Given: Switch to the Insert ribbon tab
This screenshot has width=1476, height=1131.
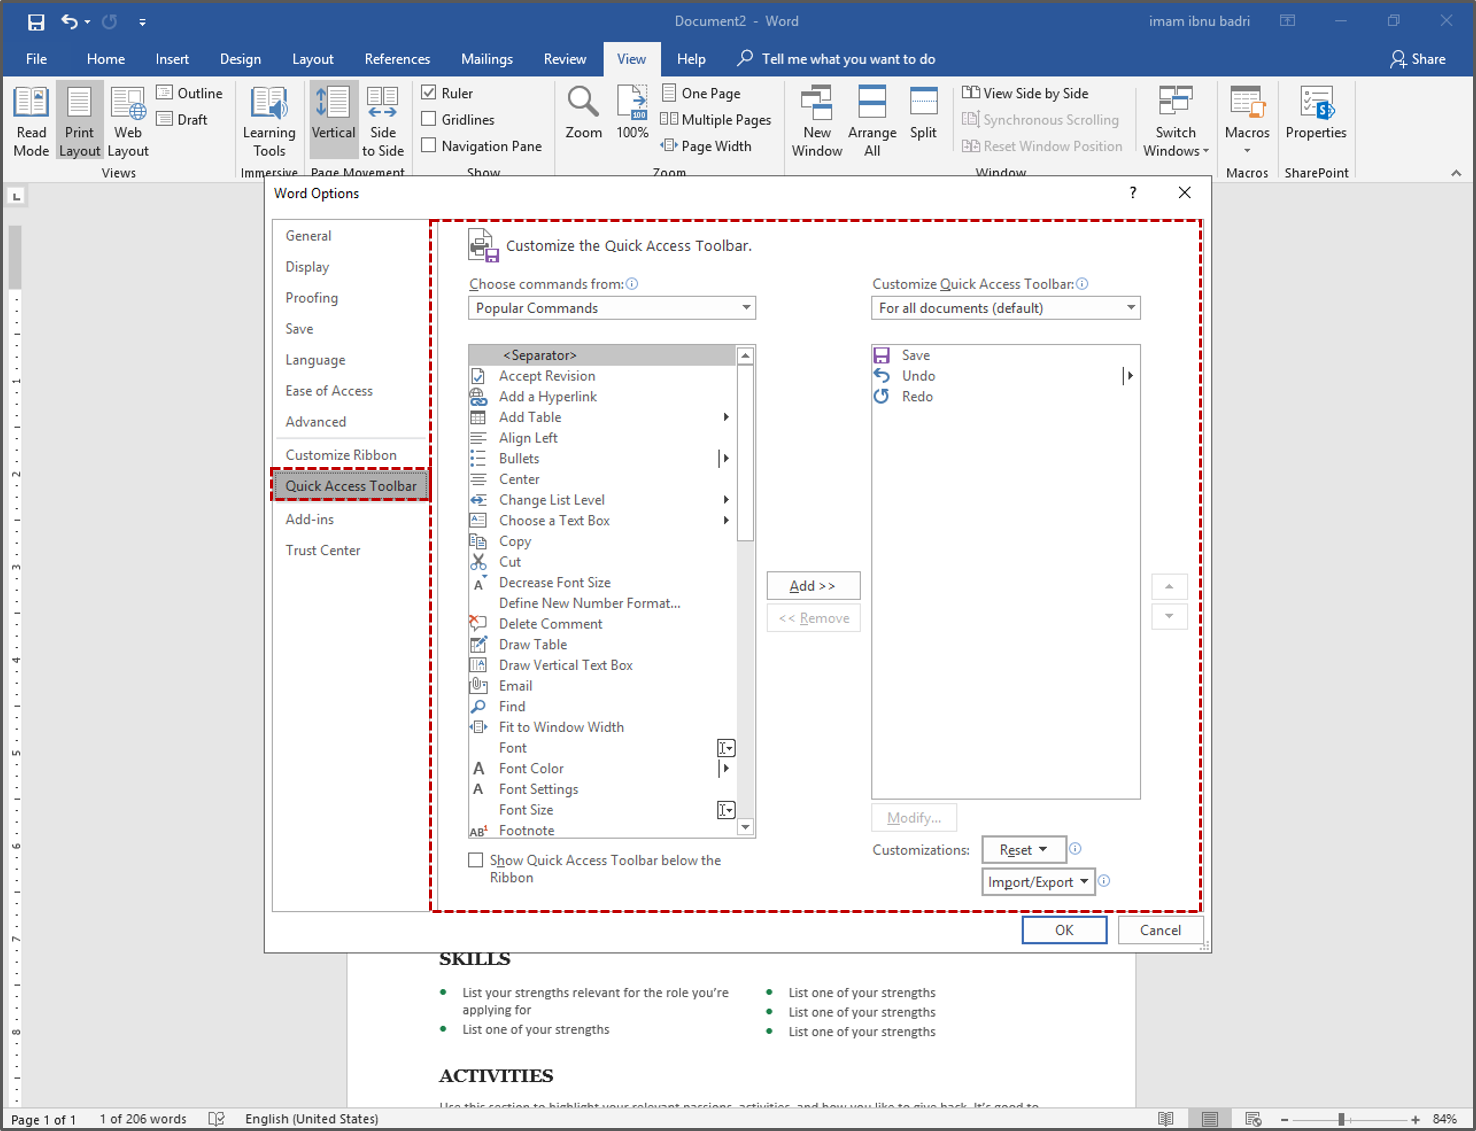Looking at the screenshot, I should click(172, 59).
